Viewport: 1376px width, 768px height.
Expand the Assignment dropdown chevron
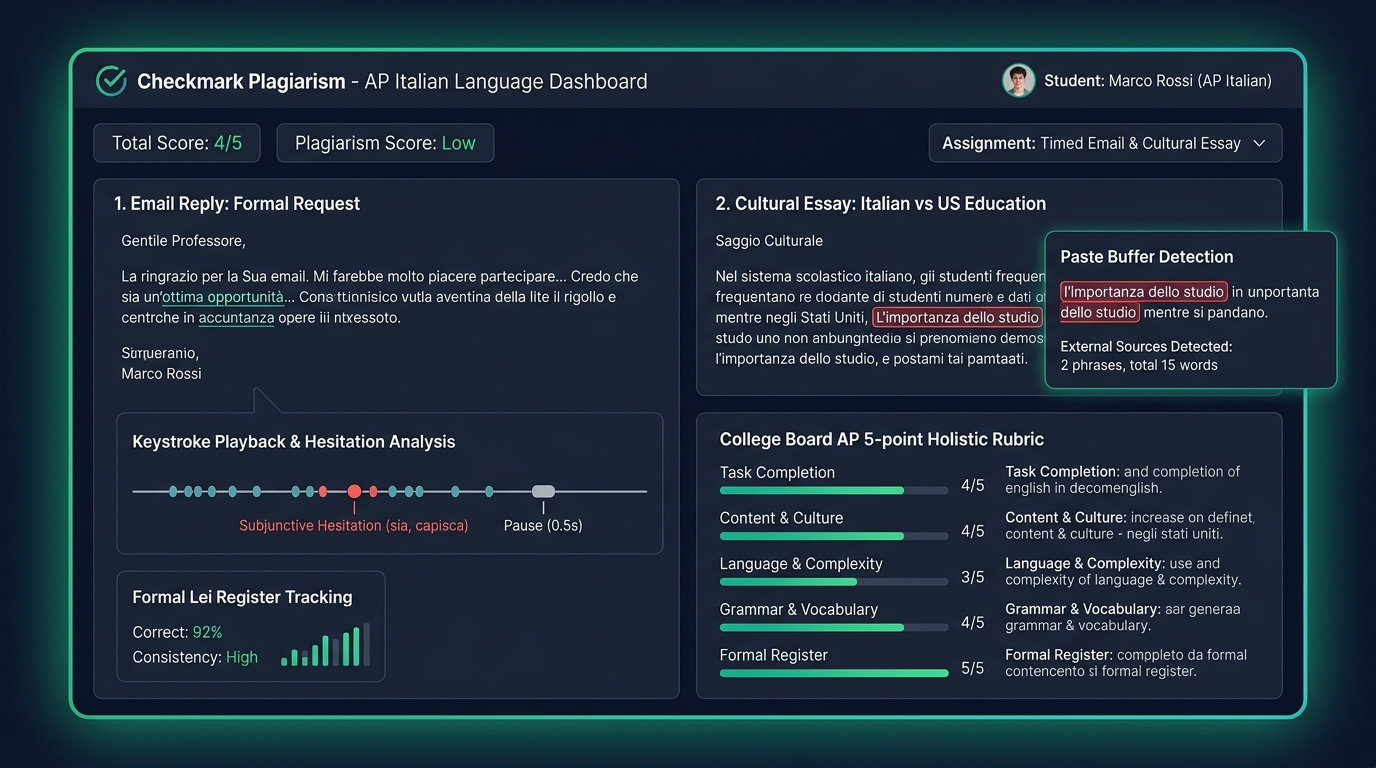(x=1259, y=143)
